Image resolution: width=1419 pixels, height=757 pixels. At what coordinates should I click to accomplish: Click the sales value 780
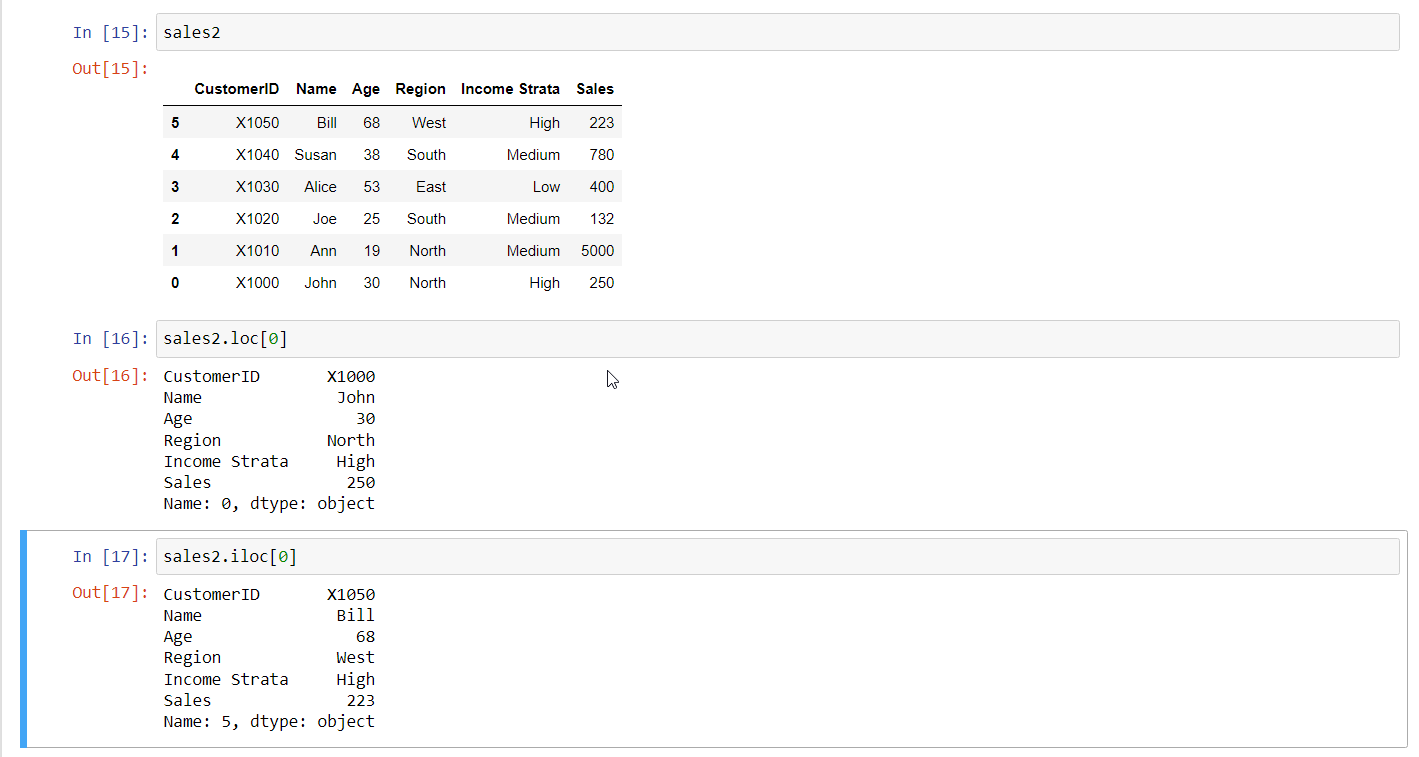602,155
